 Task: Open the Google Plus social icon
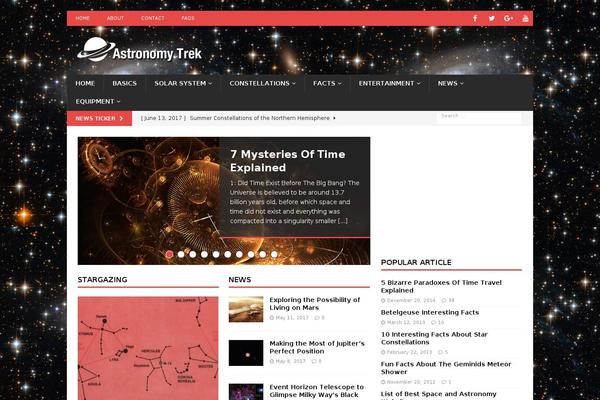pyautogui.click(x=509, y=18)
